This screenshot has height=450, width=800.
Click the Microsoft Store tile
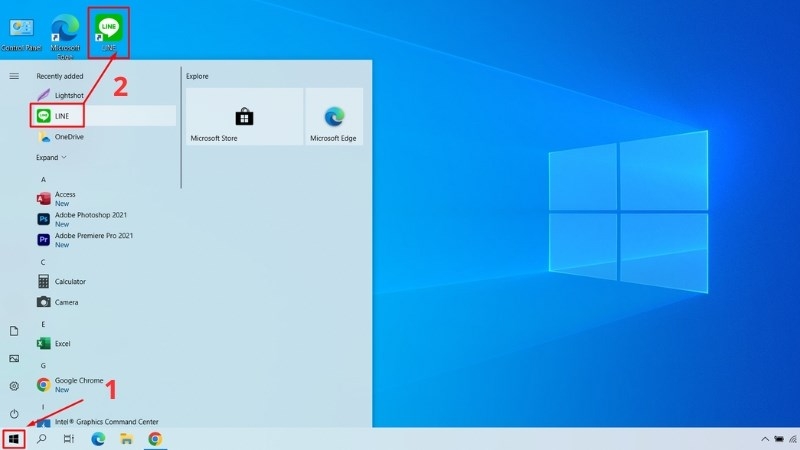click(x=244, y=118)
